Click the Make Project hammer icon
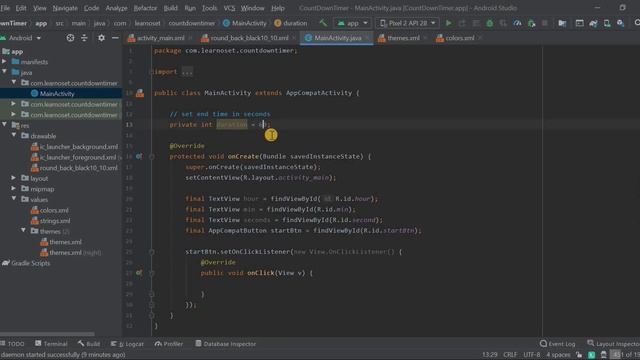640x360 pixels. click(x=323, y=23)
